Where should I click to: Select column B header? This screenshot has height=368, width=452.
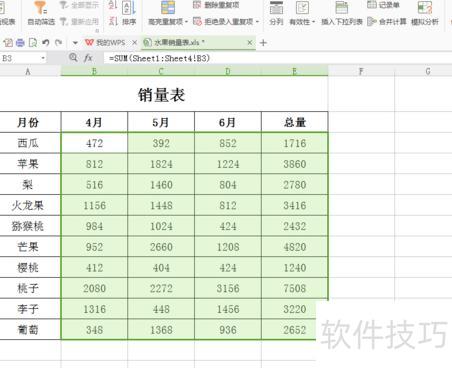click(94, 71)
